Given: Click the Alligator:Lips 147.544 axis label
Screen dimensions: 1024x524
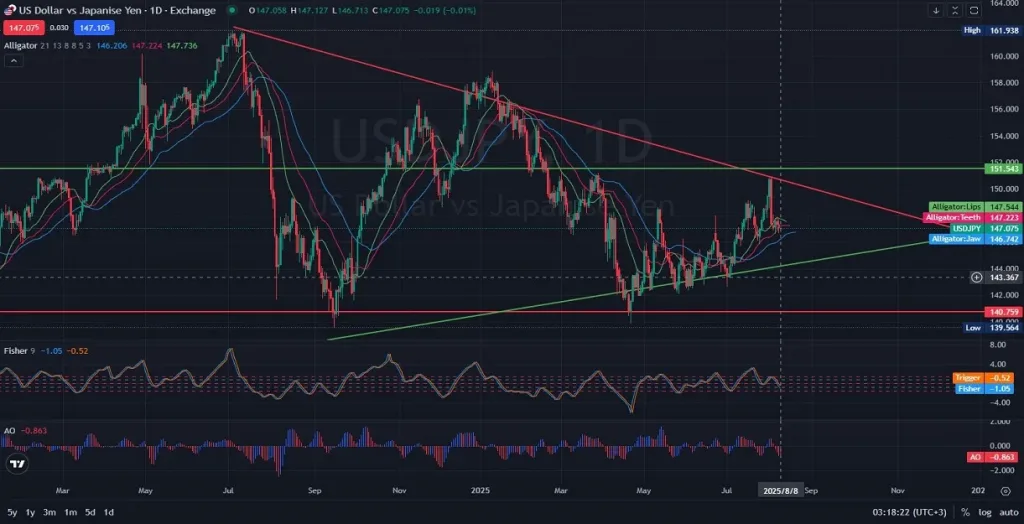Looking at the screenshot, I should click(x=975, y=206).
